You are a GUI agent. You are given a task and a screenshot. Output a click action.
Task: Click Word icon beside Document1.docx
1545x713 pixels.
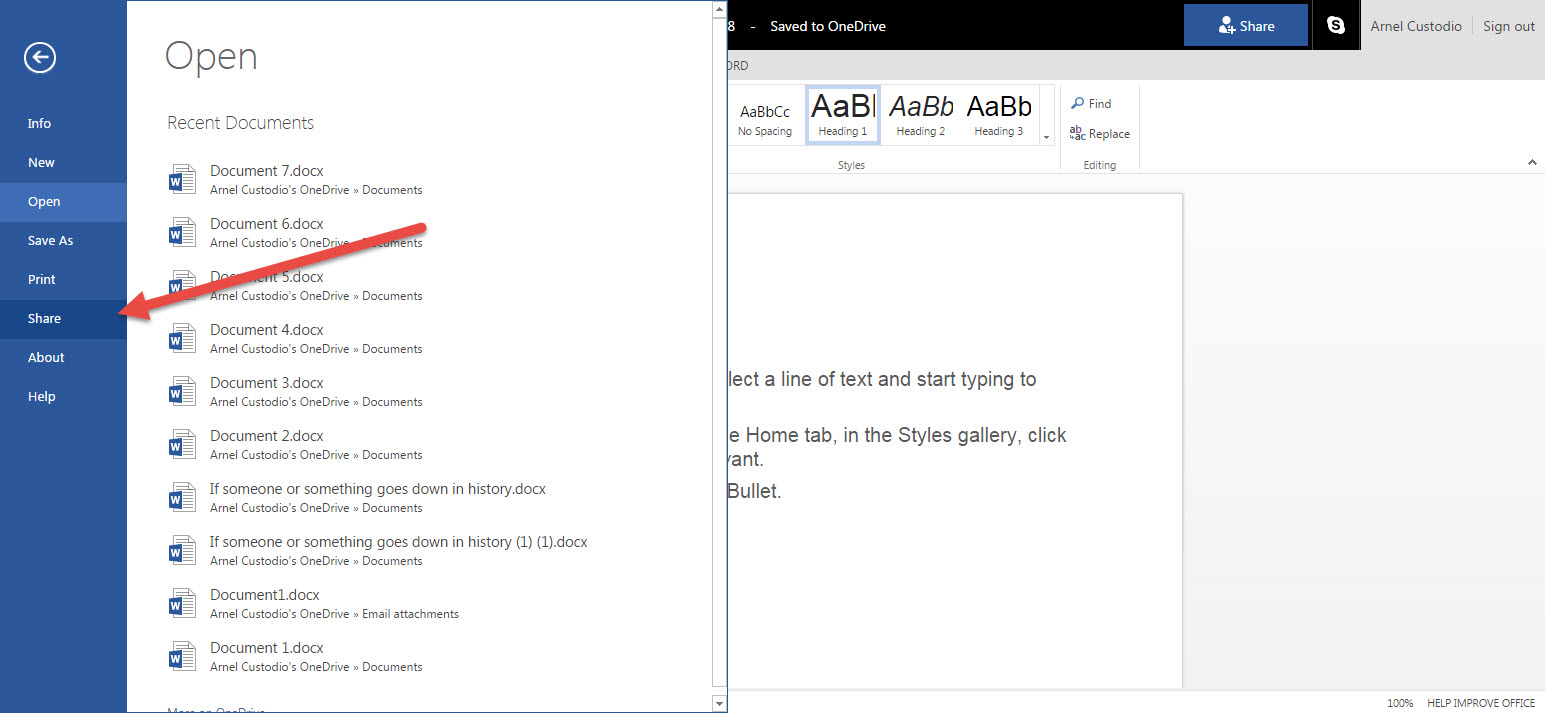pyautogui.click(x=182, y=604)
